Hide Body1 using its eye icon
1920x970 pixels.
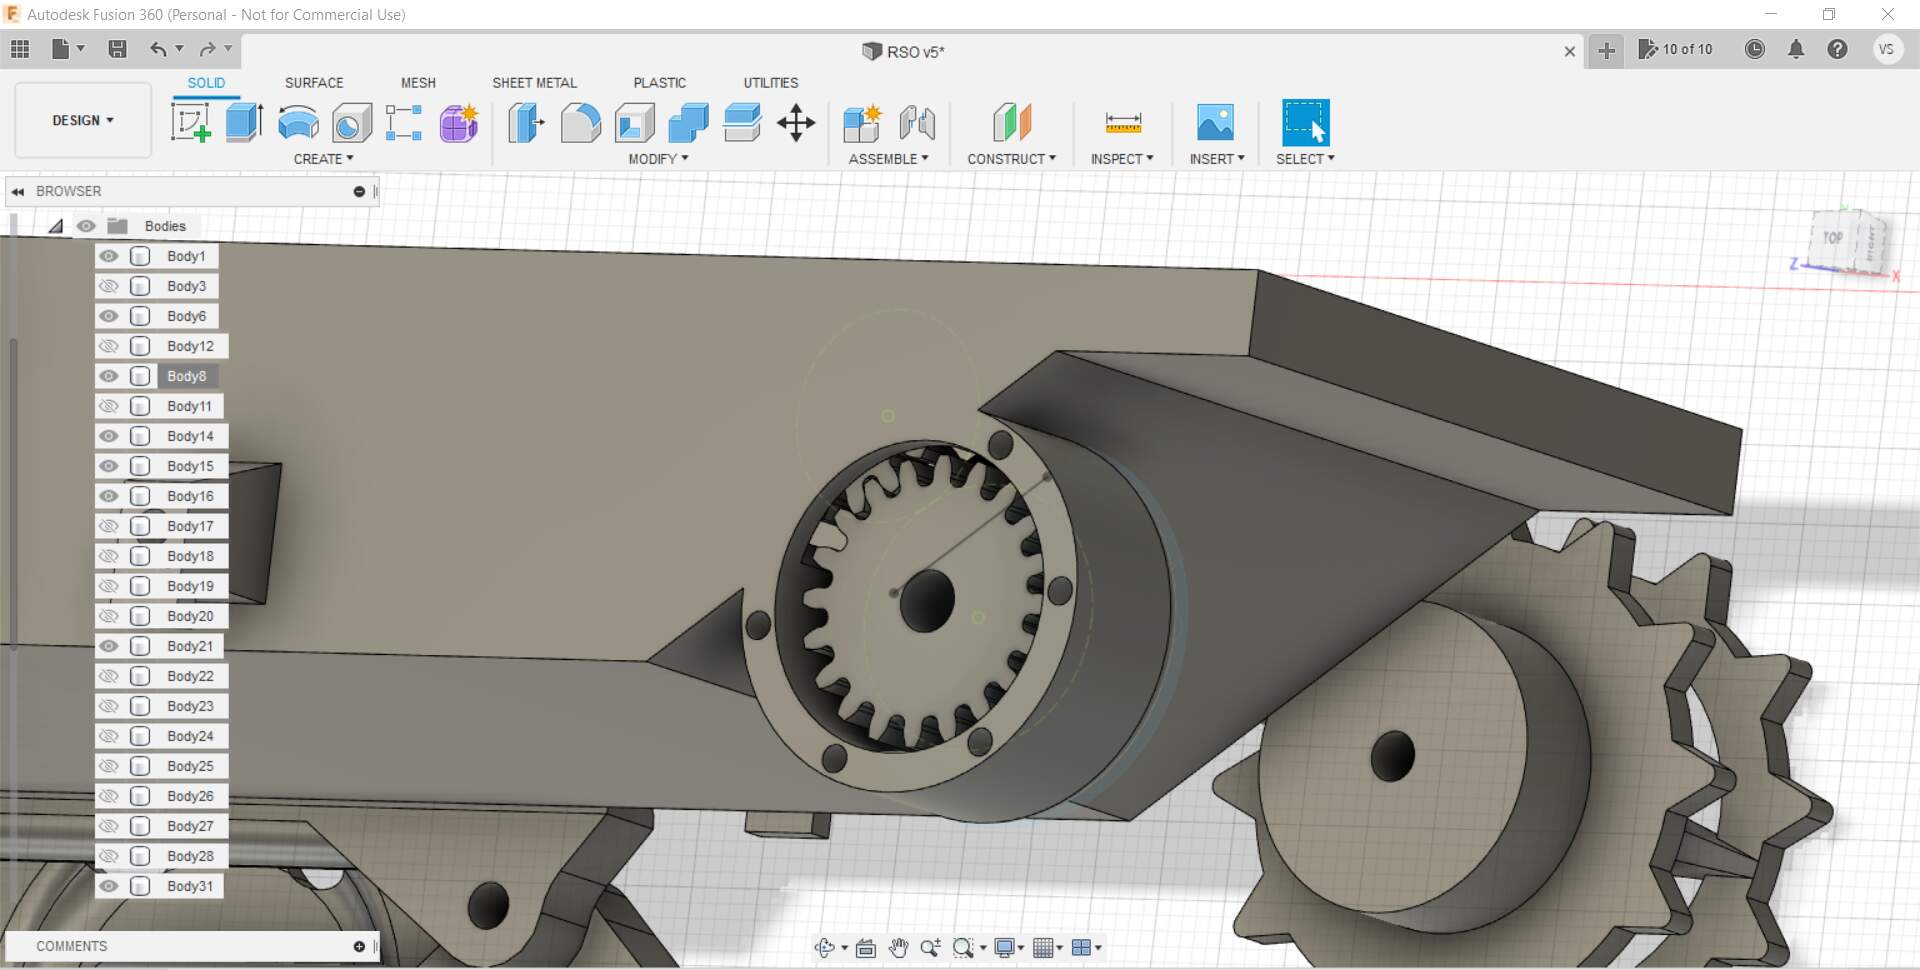(x=109, y=256)
